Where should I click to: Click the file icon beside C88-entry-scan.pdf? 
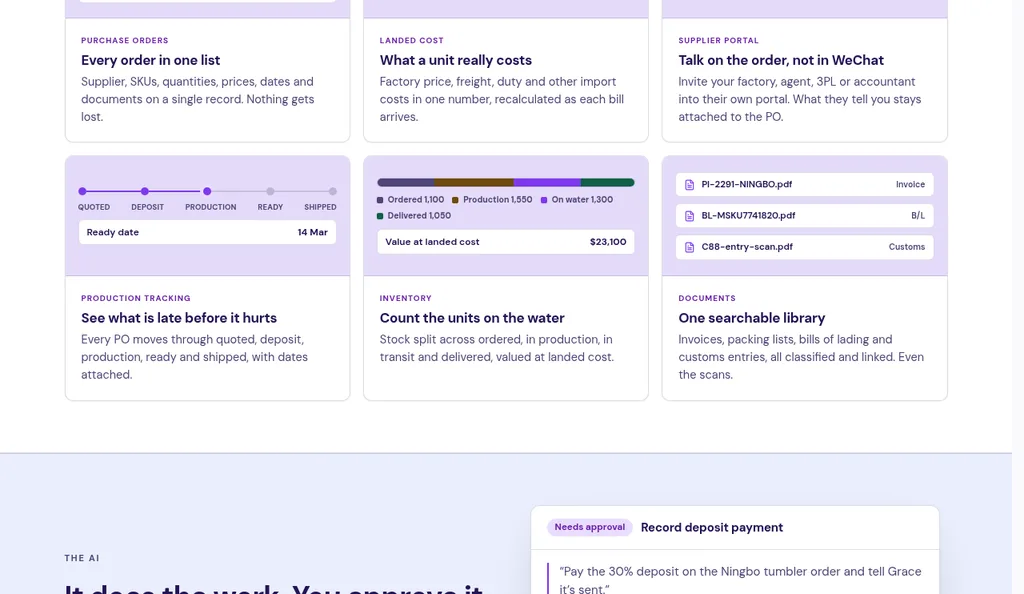click(689, 247)
